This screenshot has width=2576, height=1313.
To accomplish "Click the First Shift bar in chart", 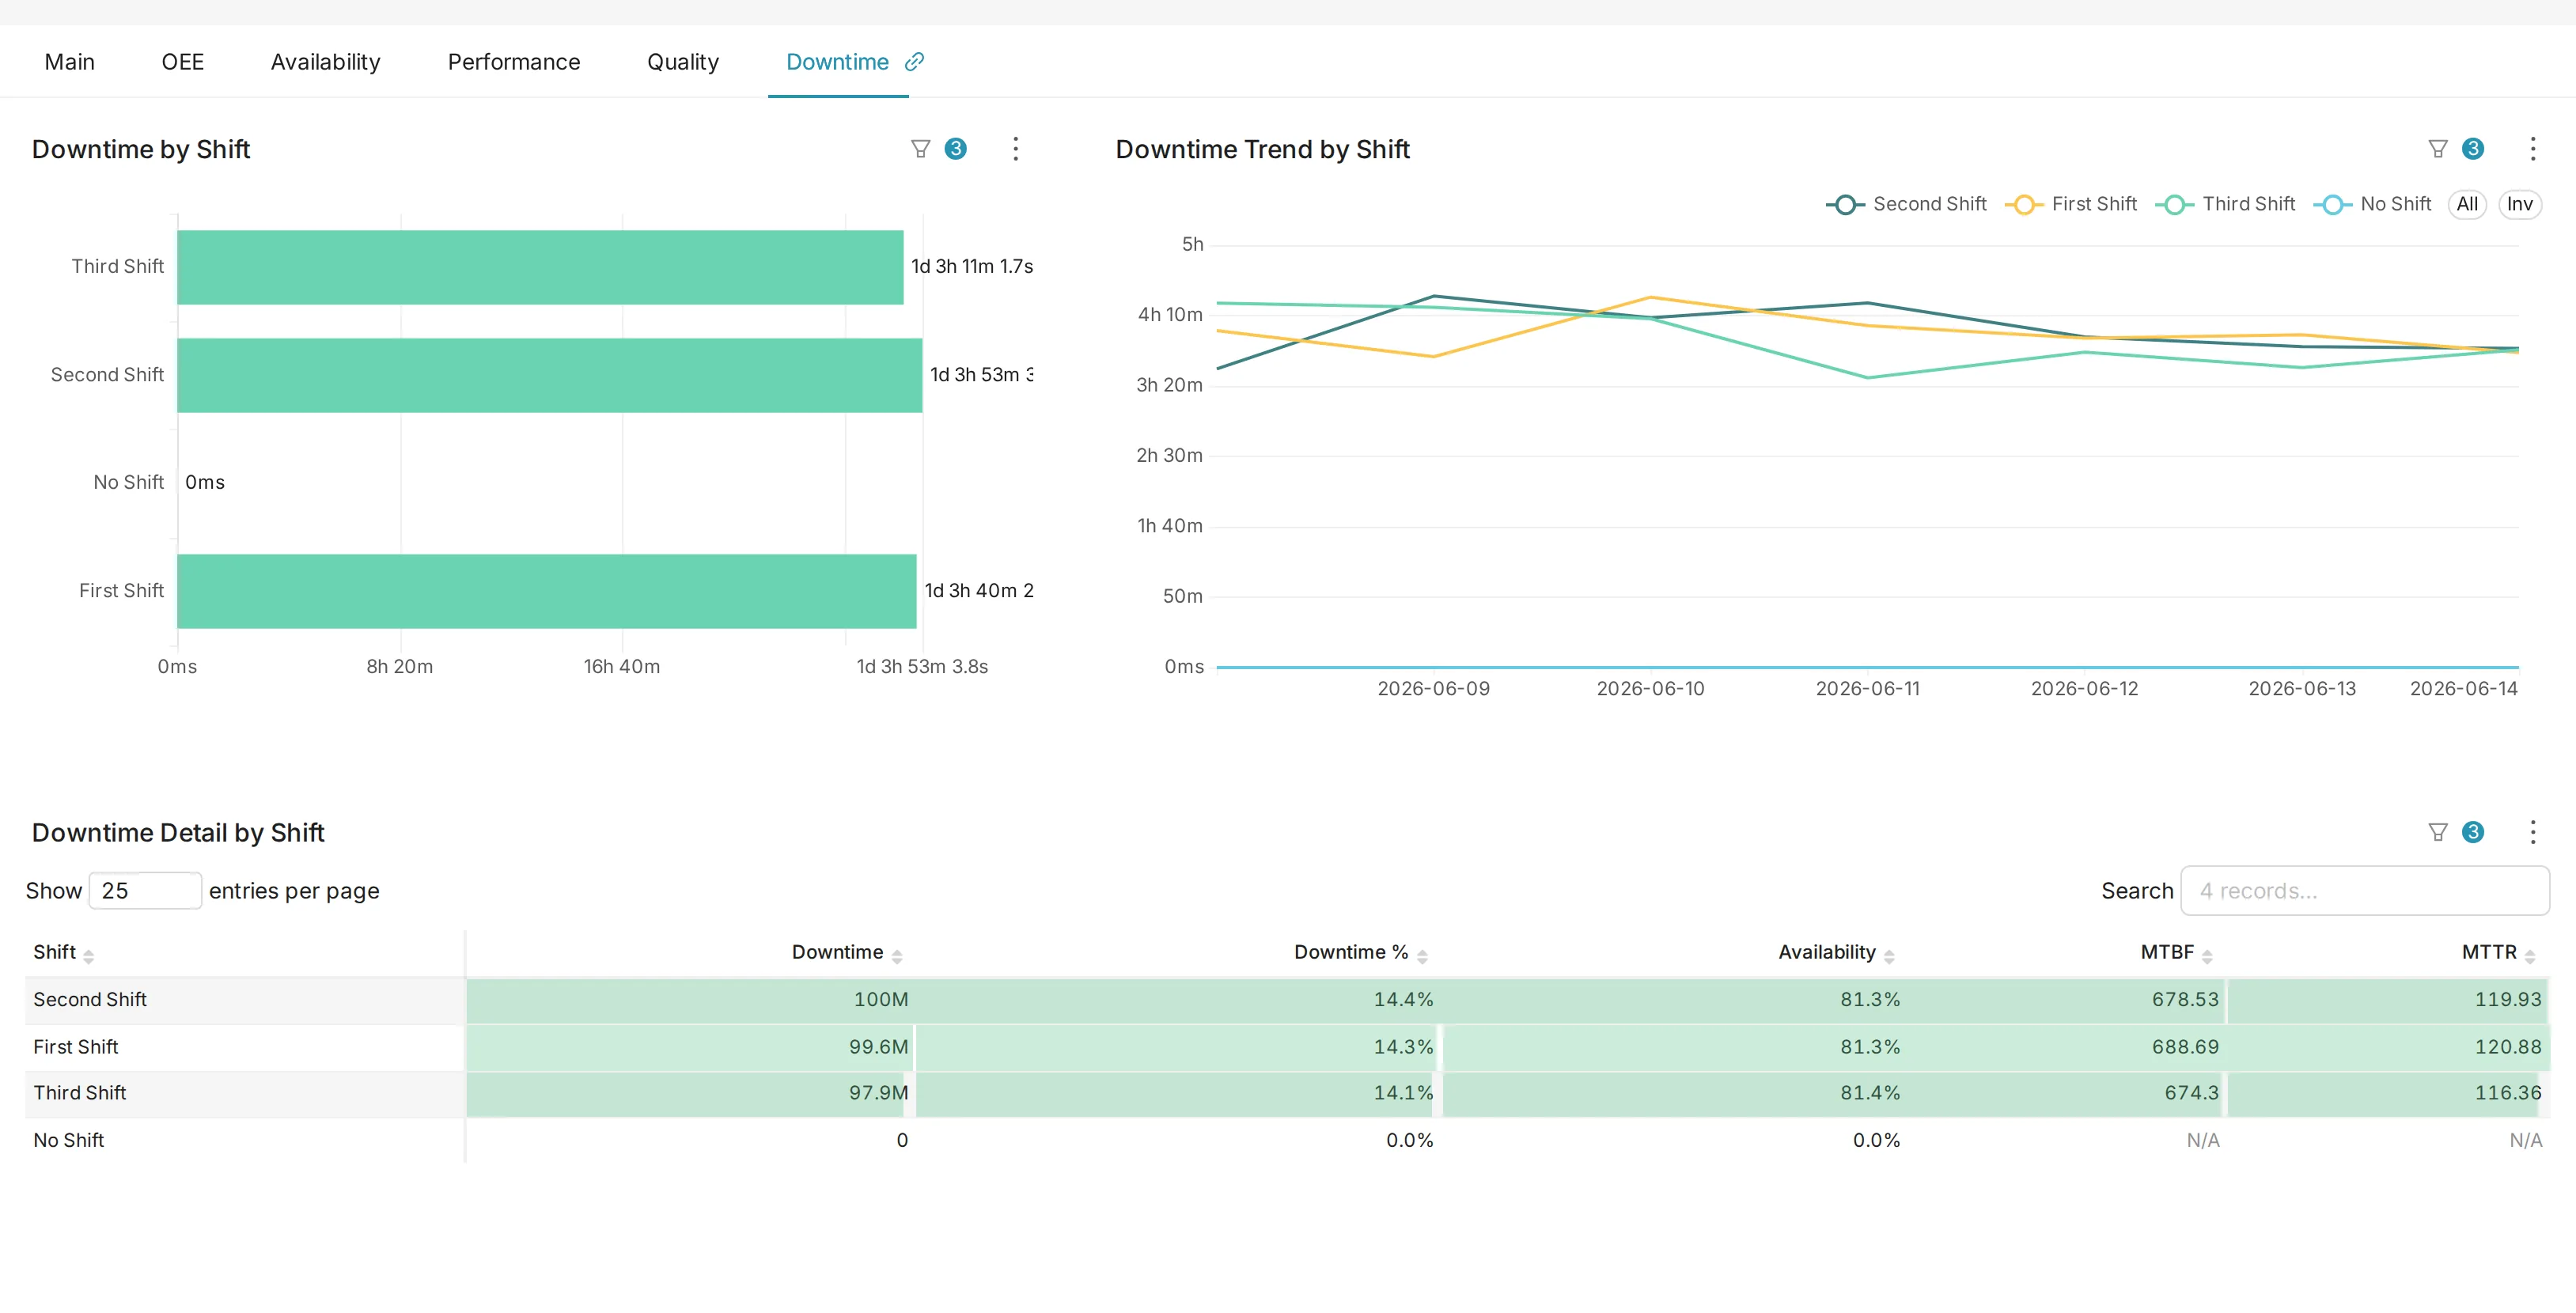I will 546,591.
